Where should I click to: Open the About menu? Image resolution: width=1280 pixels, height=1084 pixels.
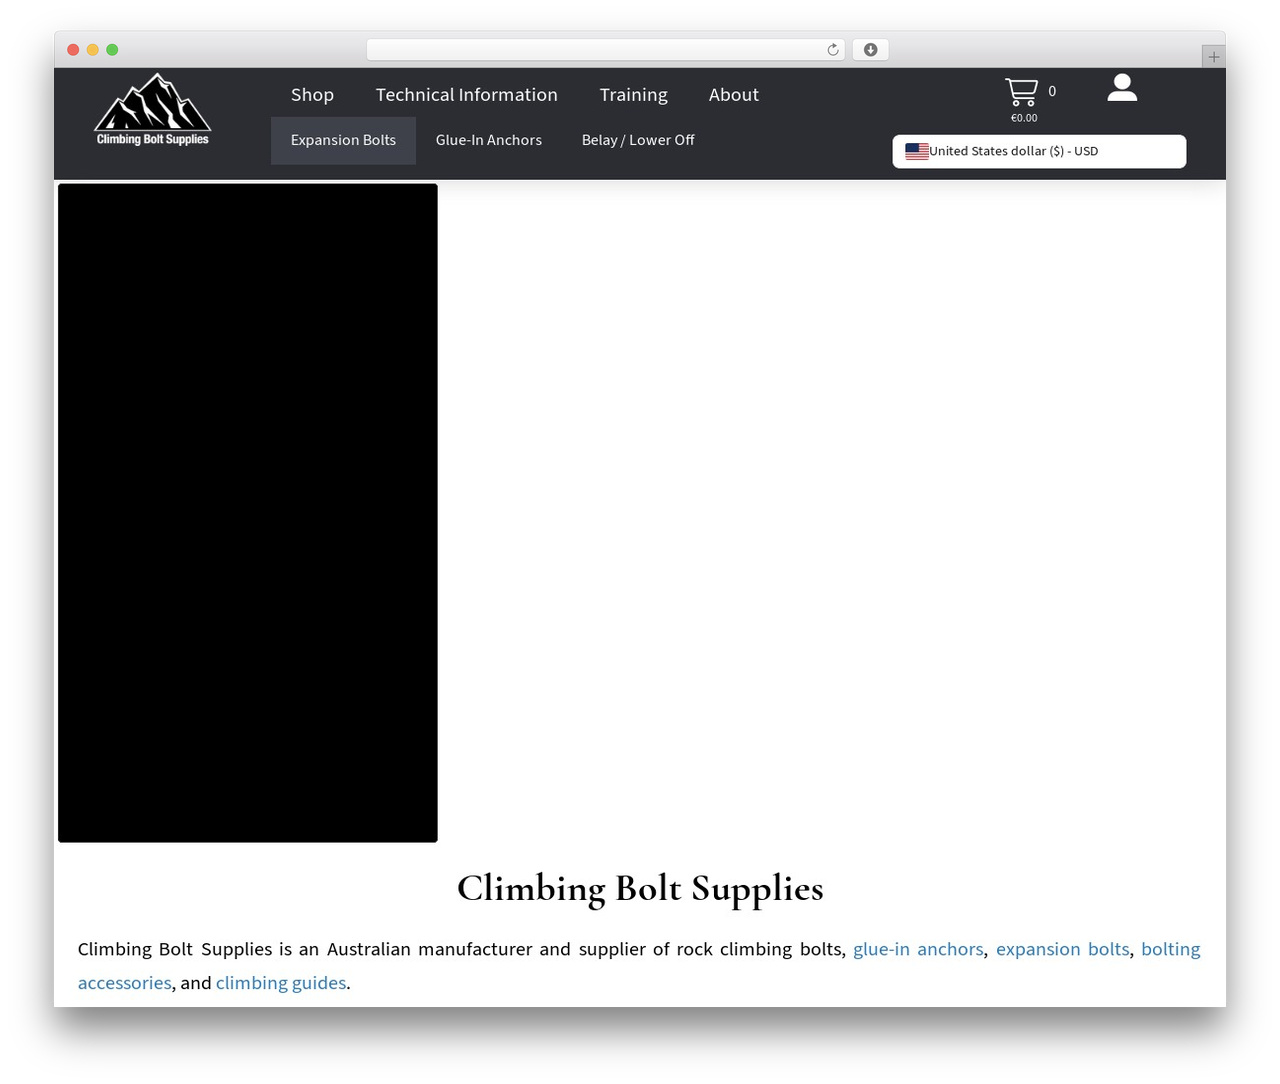click(x=734, y=95)
